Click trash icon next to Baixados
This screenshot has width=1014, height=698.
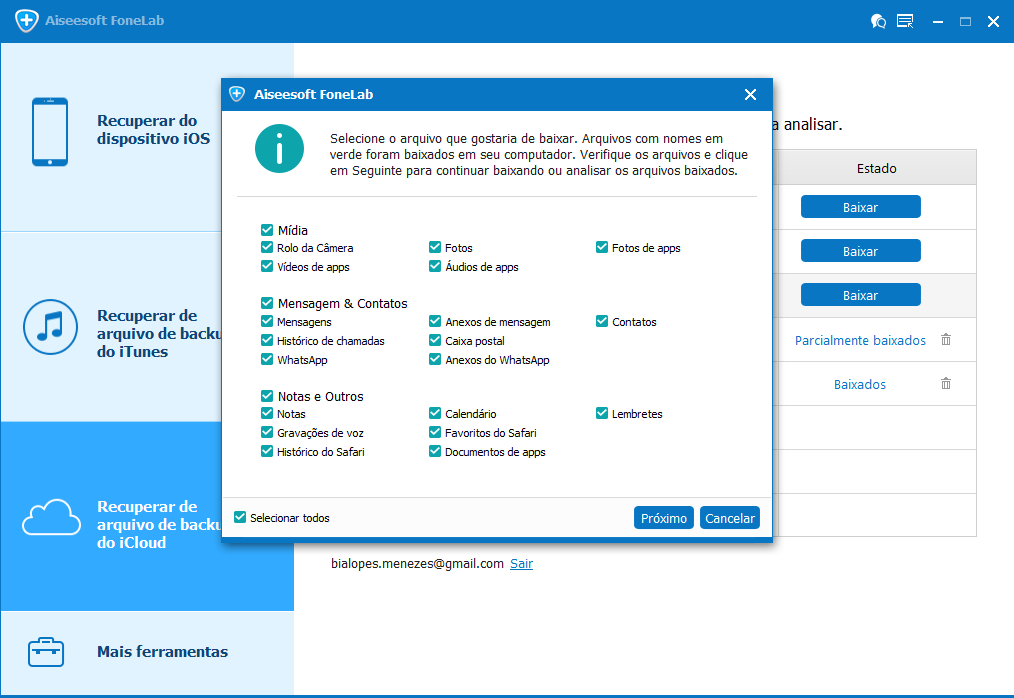pos(946,384)
